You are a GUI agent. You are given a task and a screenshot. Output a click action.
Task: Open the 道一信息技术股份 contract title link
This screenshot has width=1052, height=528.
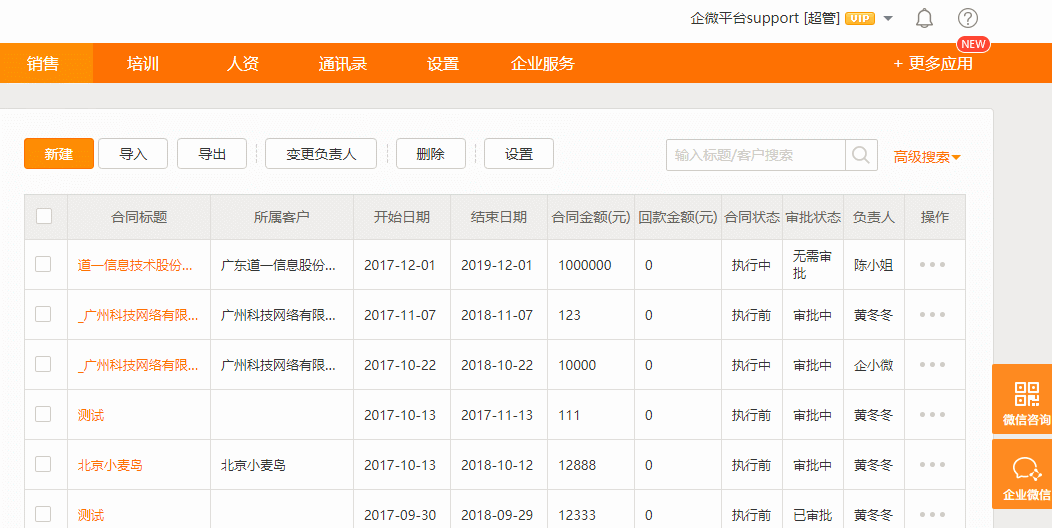coord(135,265)
